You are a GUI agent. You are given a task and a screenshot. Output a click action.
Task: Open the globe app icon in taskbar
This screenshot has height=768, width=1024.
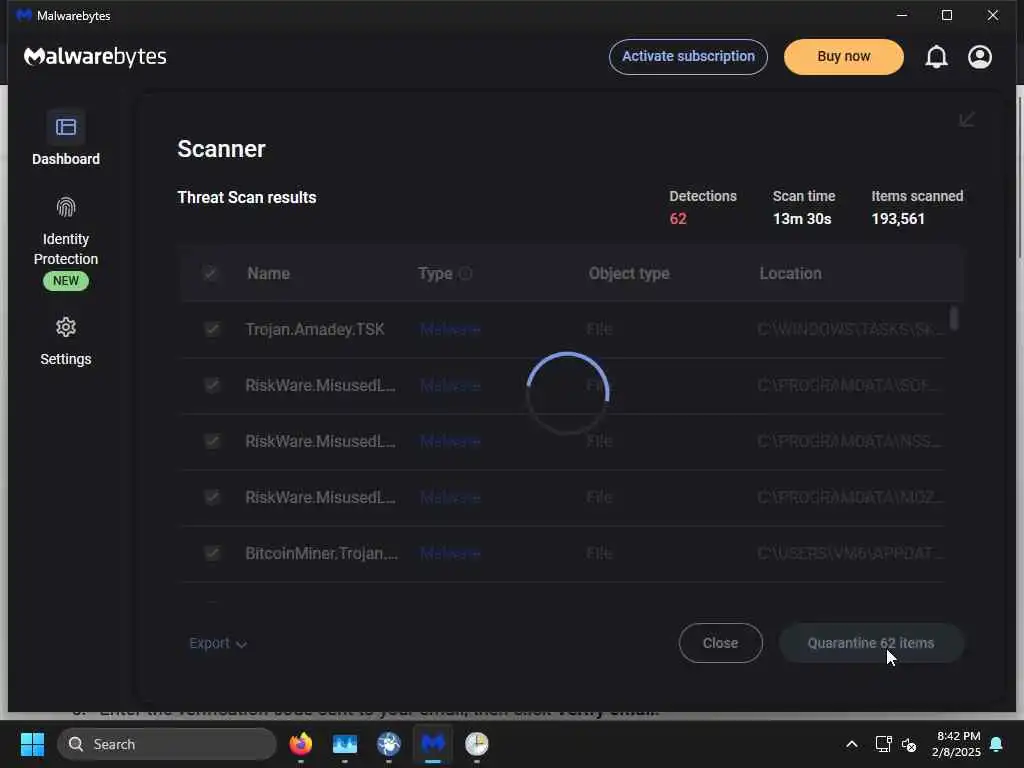click(x=389, y=744)
